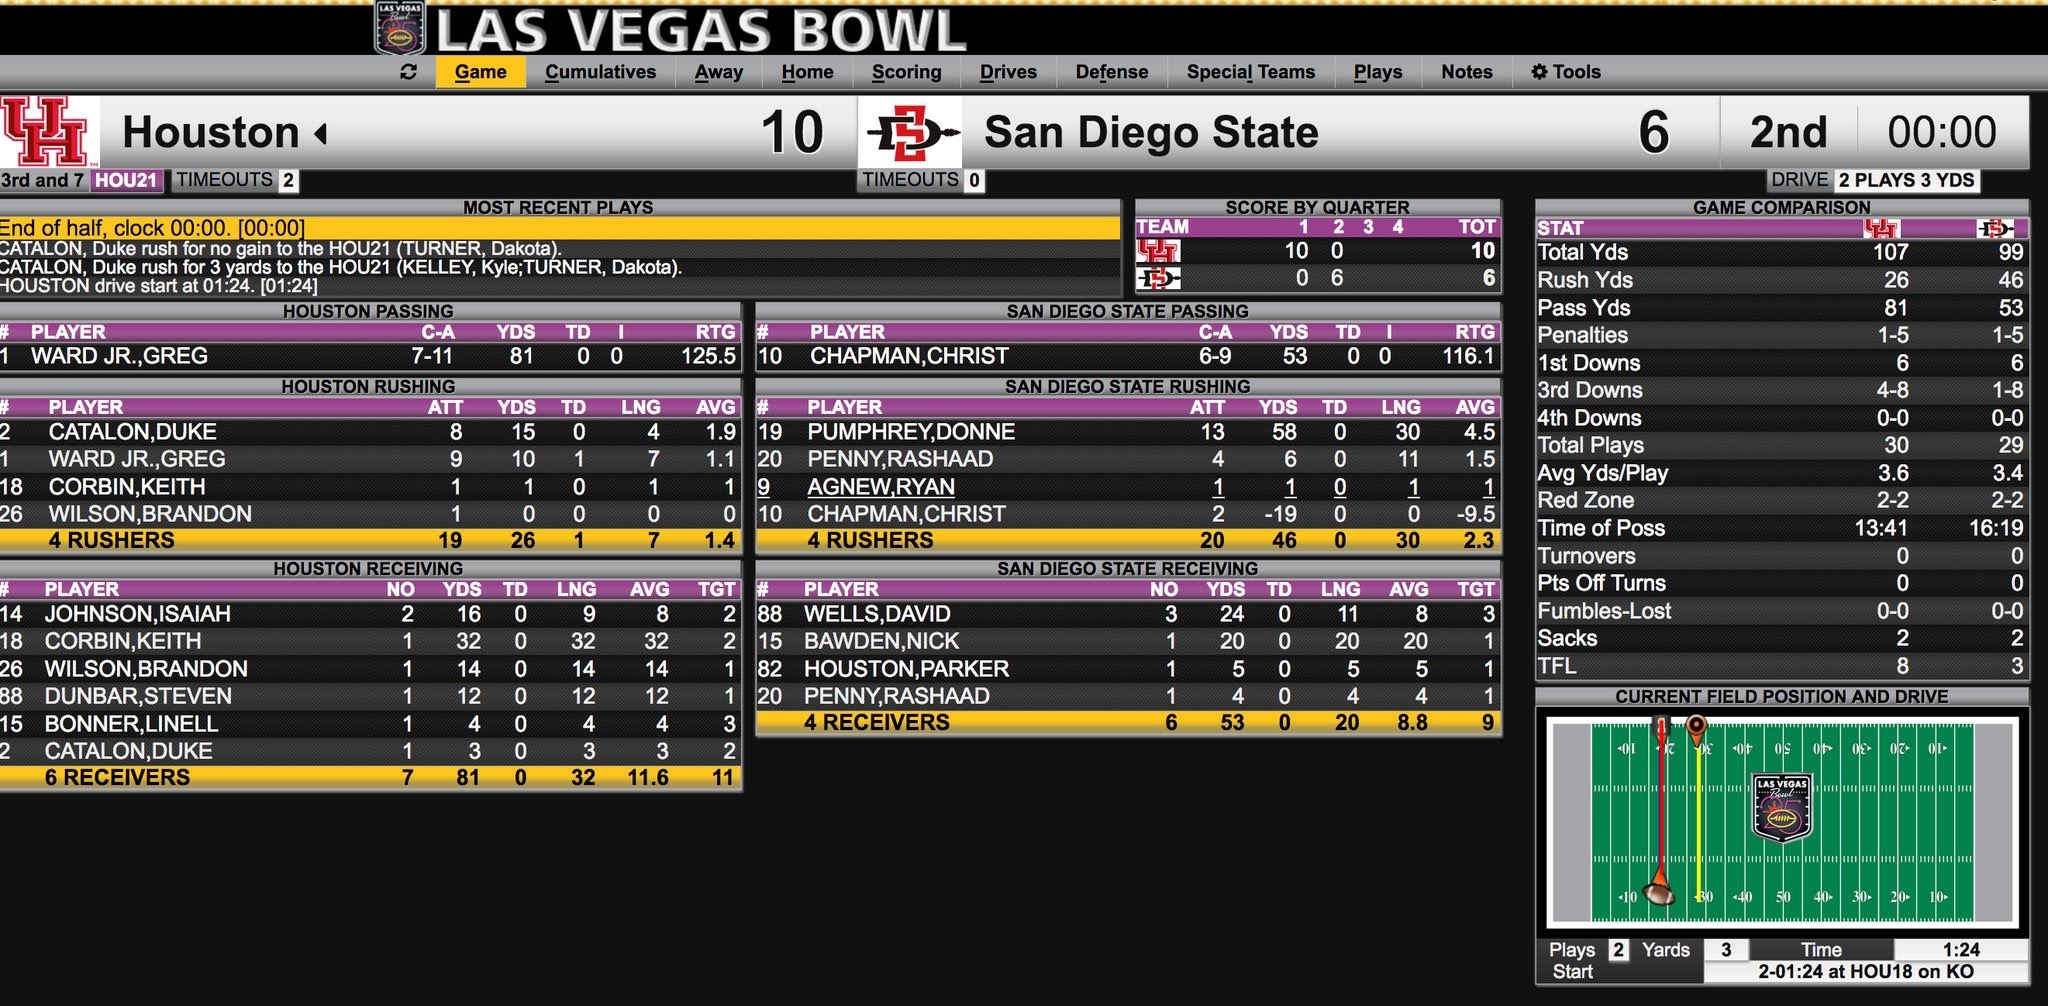Open the Notes tab
Screen dimensions: 2048x1006
click(1466, 72)
